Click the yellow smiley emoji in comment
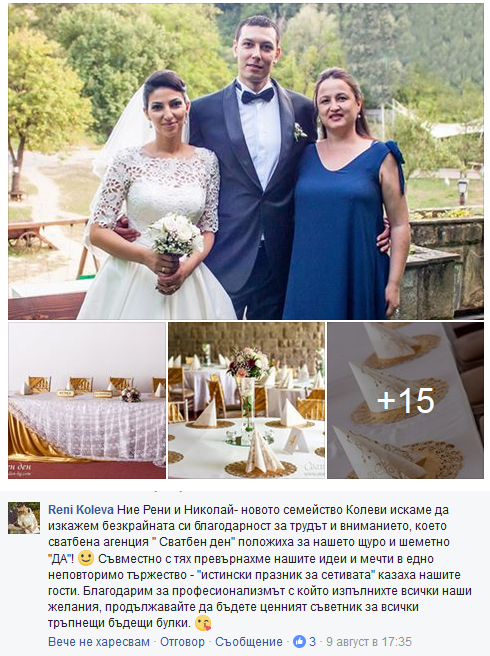Viewport: 490px width, 656px height. click(86, 558)
